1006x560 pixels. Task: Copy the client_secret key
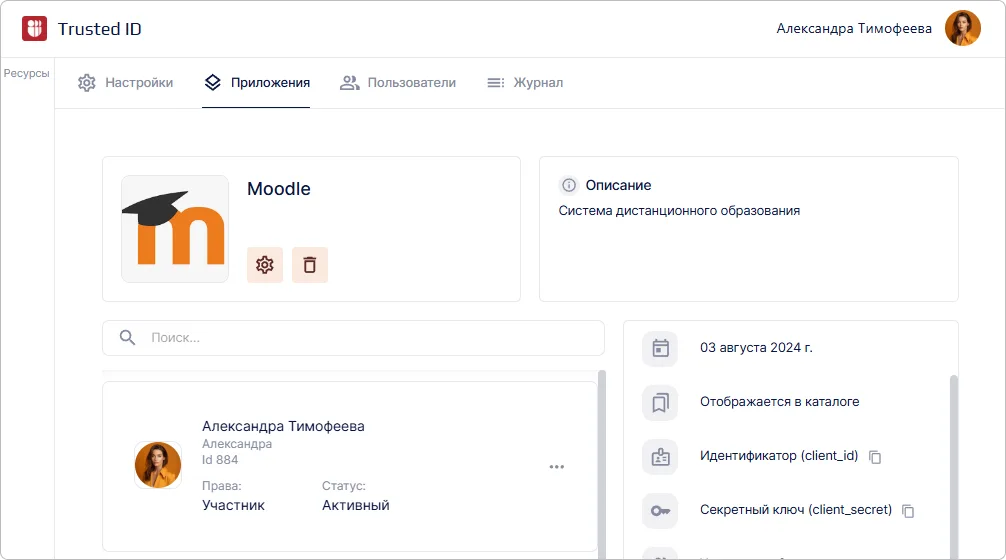(908, 511)
